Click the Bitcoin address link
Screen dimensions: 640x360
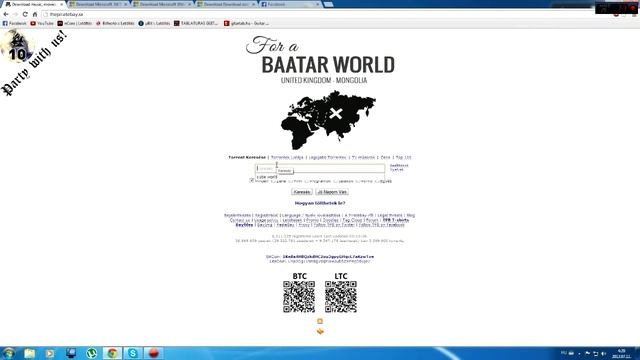point(328,257)
